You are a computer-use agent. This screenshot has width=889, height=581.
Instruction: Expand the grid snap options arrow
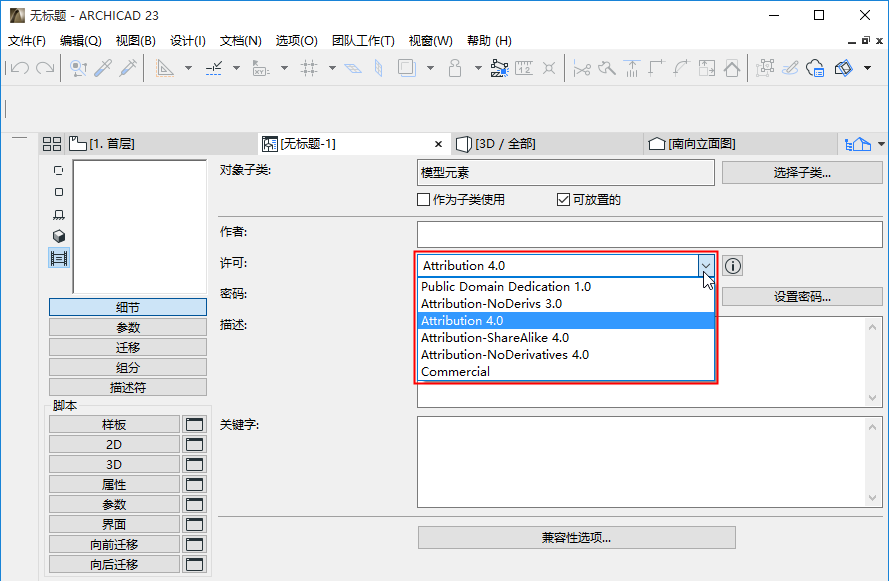click(333, 69)
